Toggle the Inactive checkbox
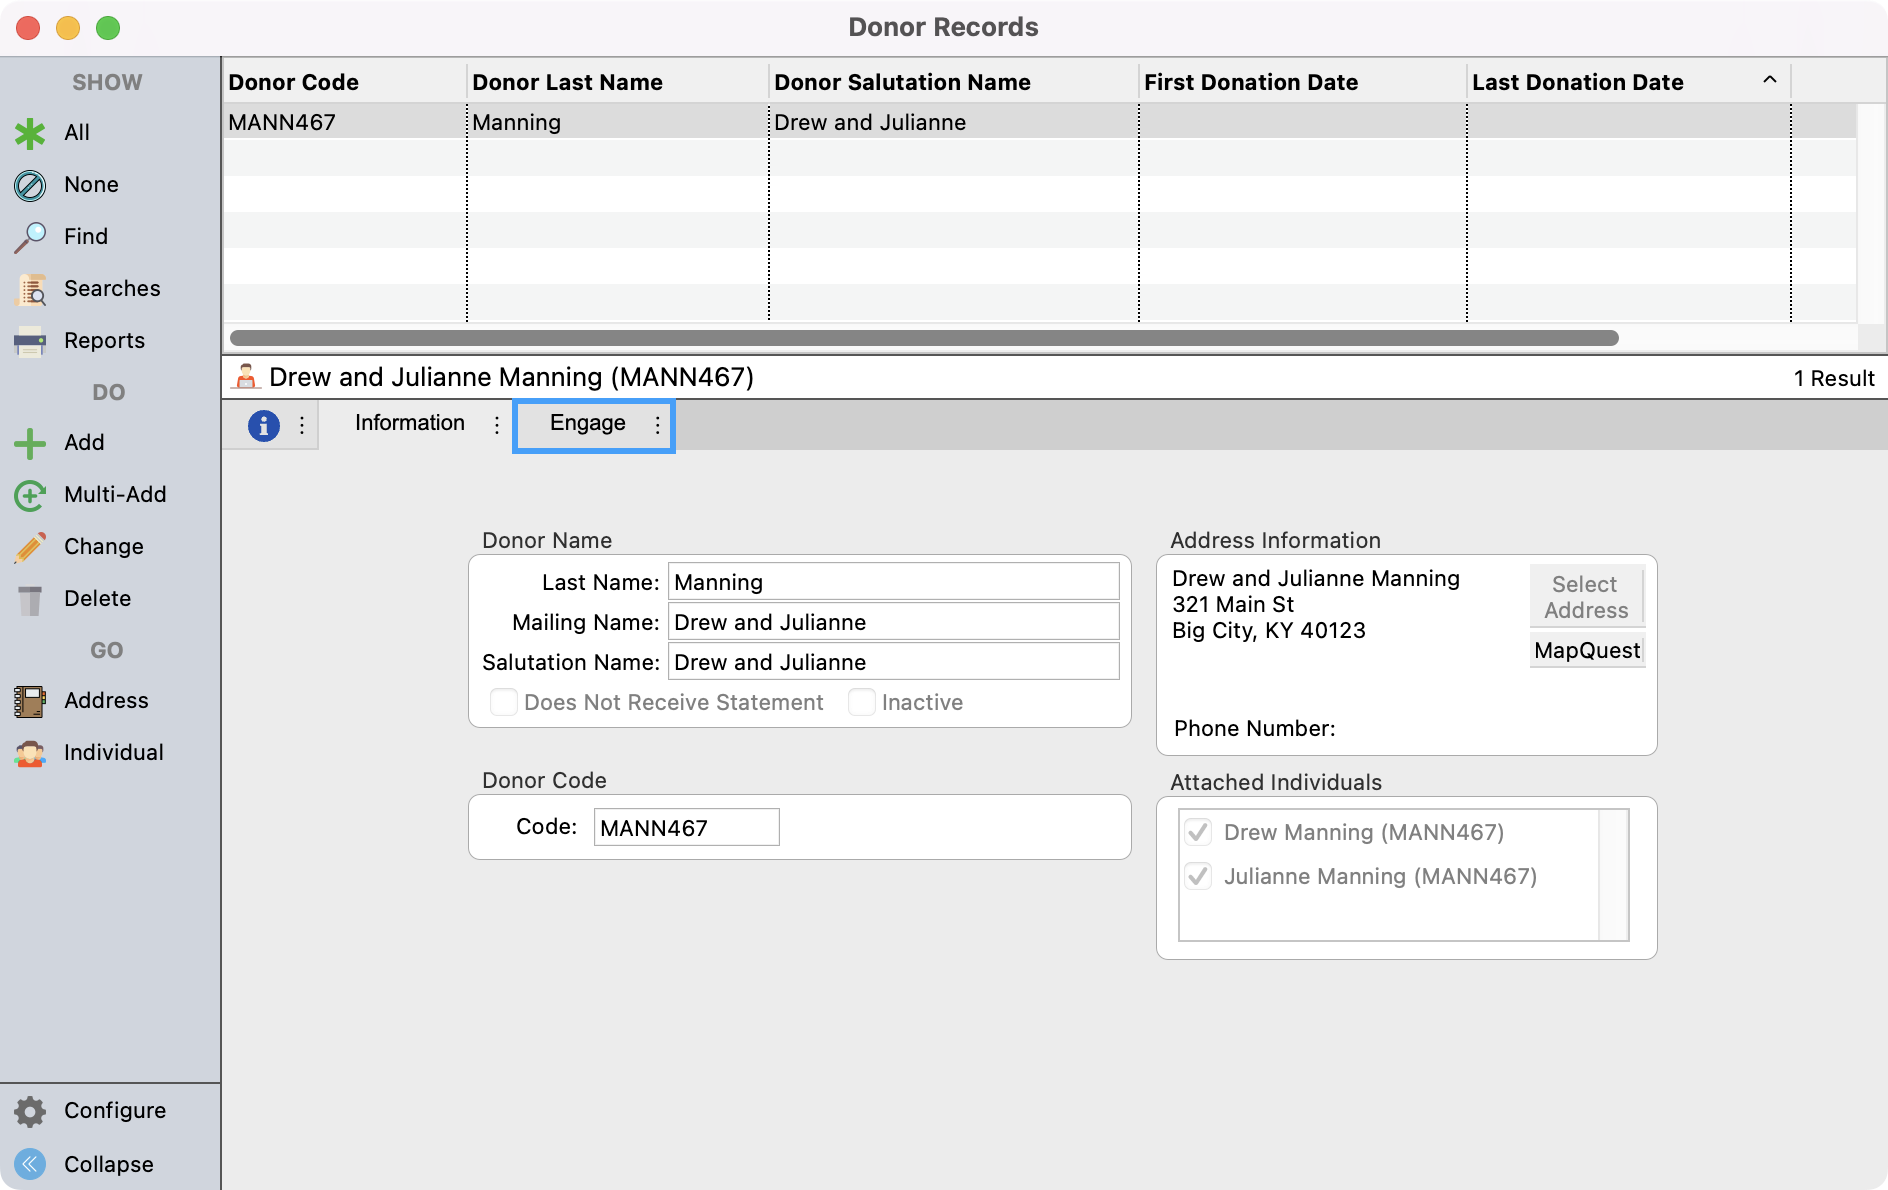This screenshot has width=1888, height=1190. 861,702
